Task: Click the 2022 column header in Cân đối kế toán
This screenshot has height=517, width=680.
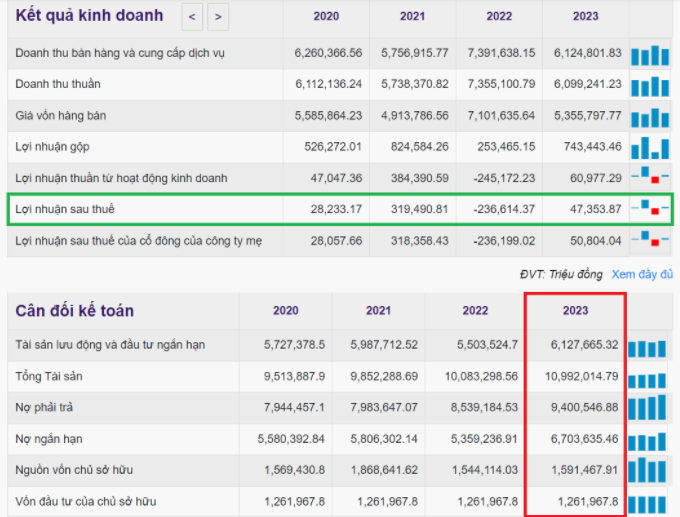Action: click(x=475, y=311)
